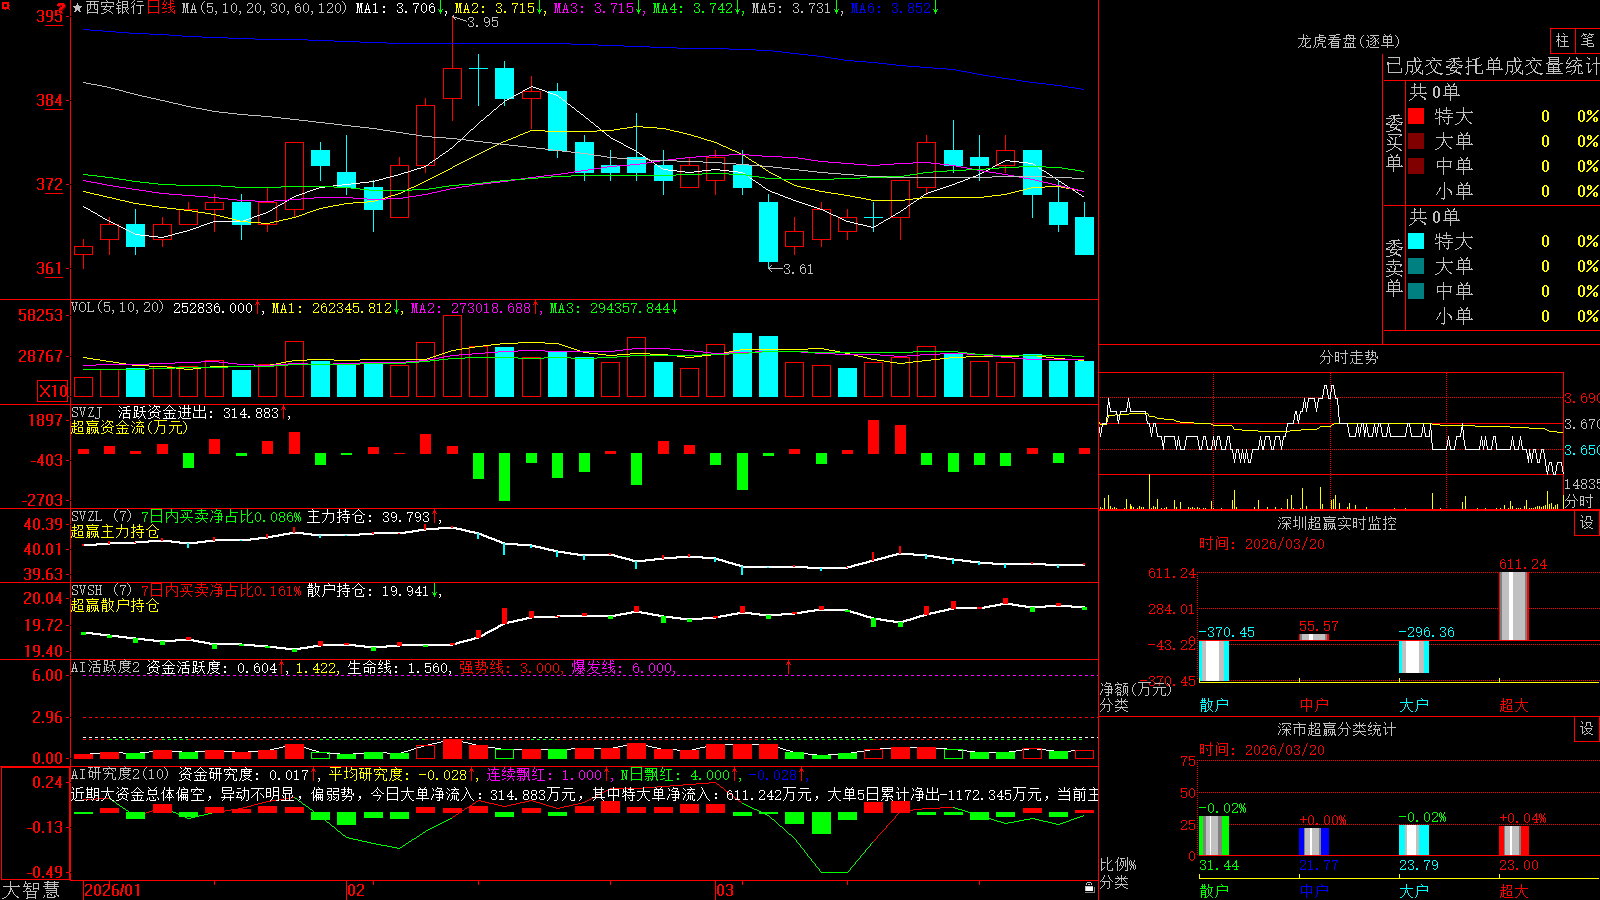1600x900 pixels.
Task: Click the 深市超赢分类统计 panel title
Action: (1336, 729)
